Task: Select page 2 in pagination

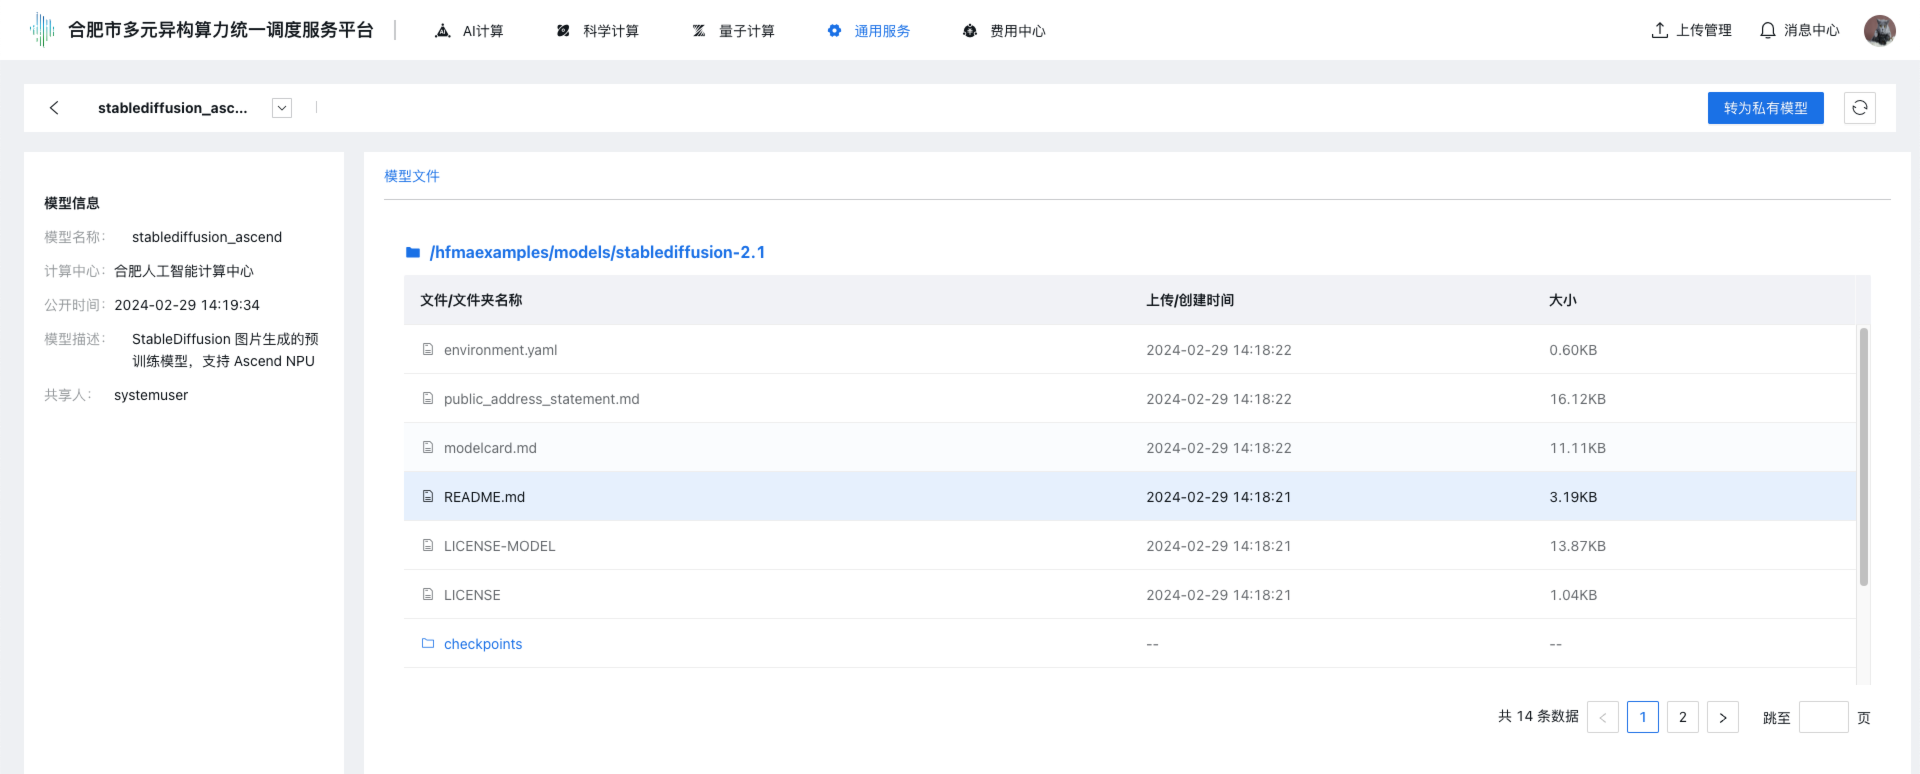Action: pyautogui.click(x=1682, y=717)
